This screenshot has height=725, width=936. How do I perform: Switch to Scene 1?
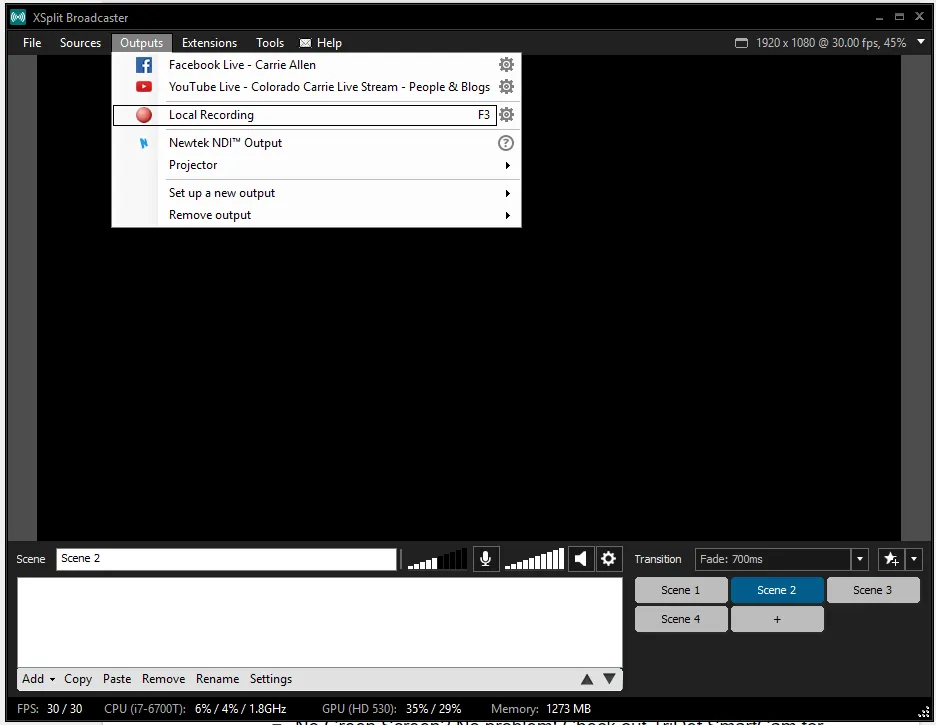point(681,590)
